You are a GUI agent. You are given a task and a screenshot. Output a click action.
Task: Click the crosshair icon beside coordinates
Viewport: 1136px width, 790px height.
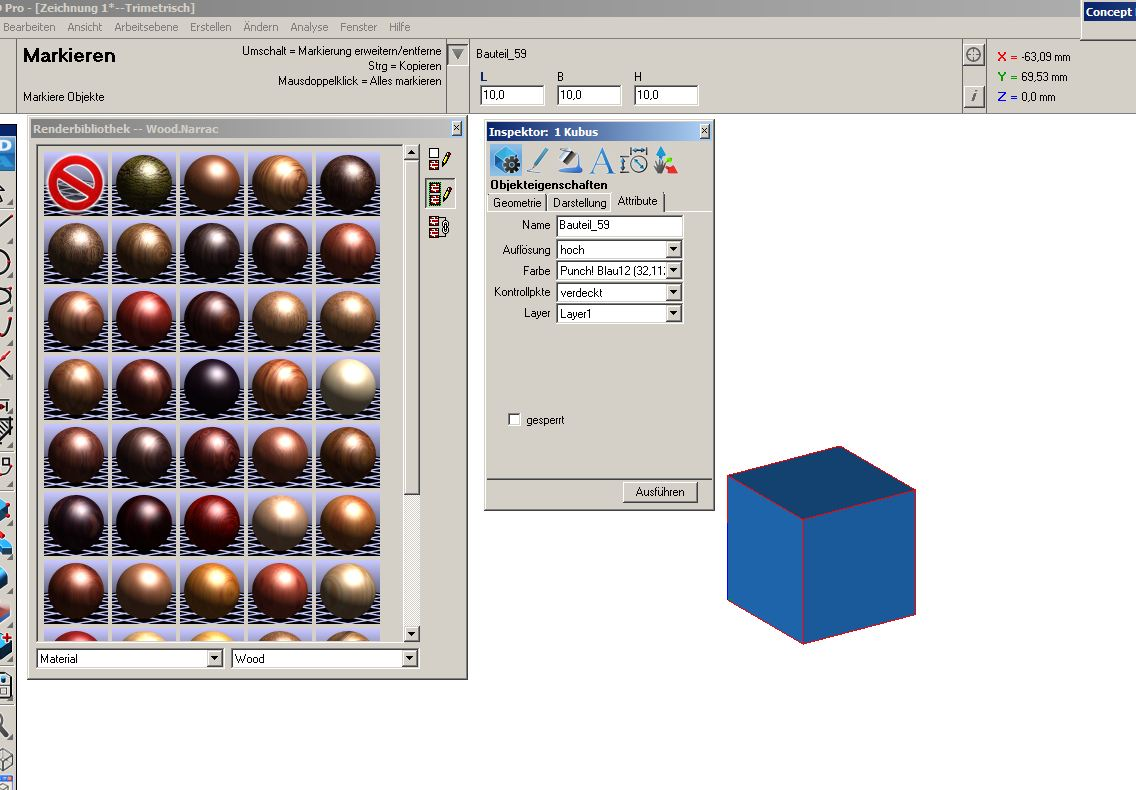[x=974, y=55]
